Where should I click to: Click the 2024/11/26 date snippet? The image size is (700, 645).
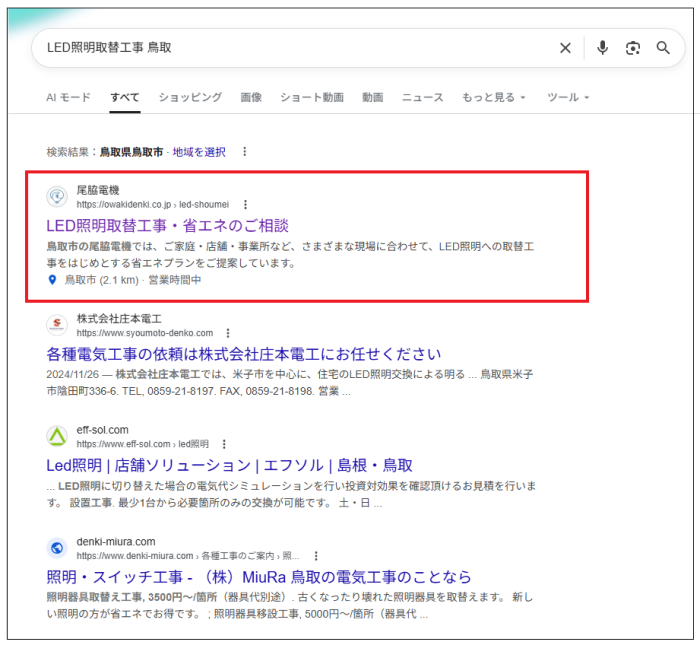[x=72, y=374]
